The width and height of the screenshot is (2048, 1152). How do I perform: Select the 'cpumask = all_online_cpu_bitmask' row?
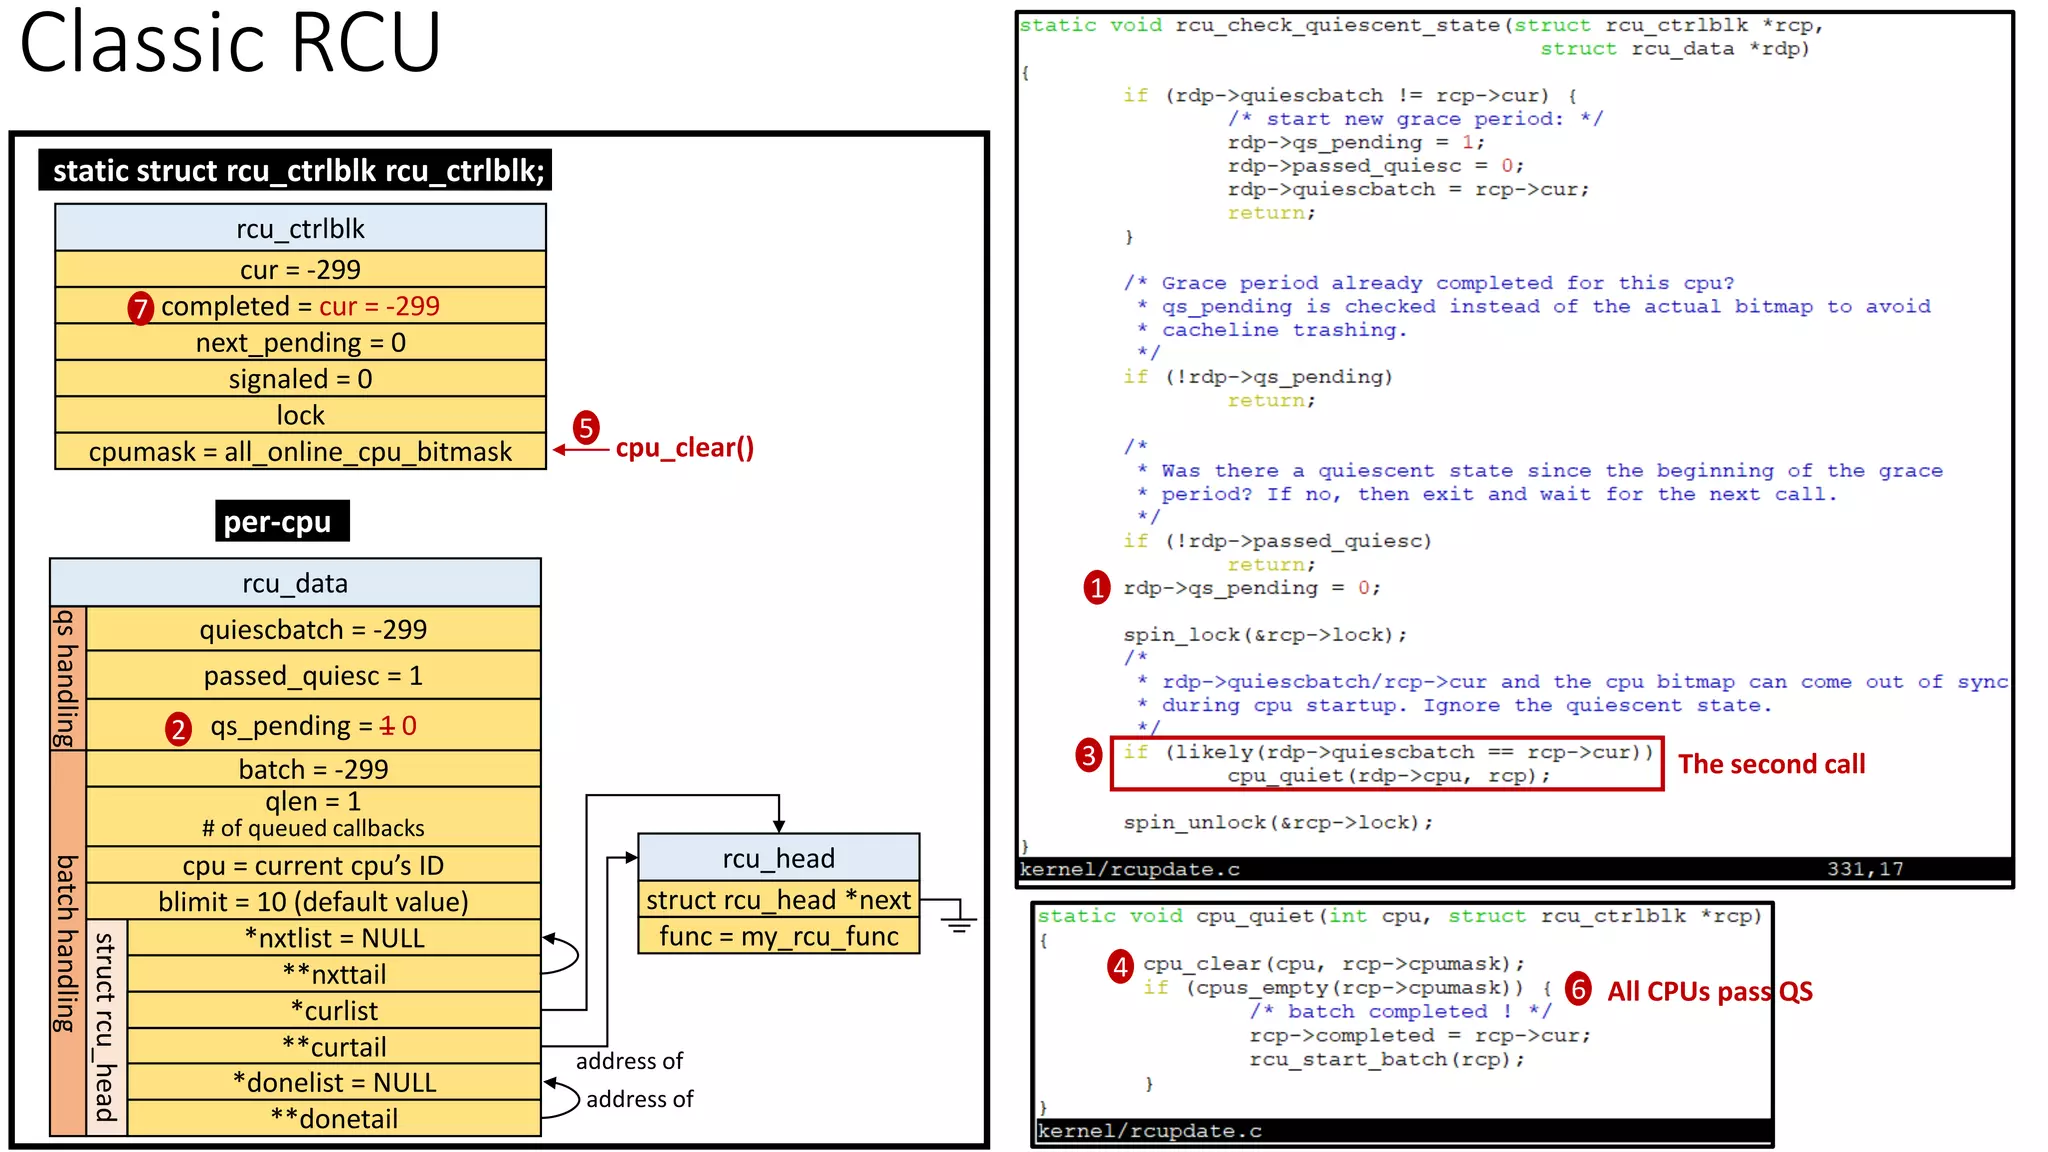[300, 452]
